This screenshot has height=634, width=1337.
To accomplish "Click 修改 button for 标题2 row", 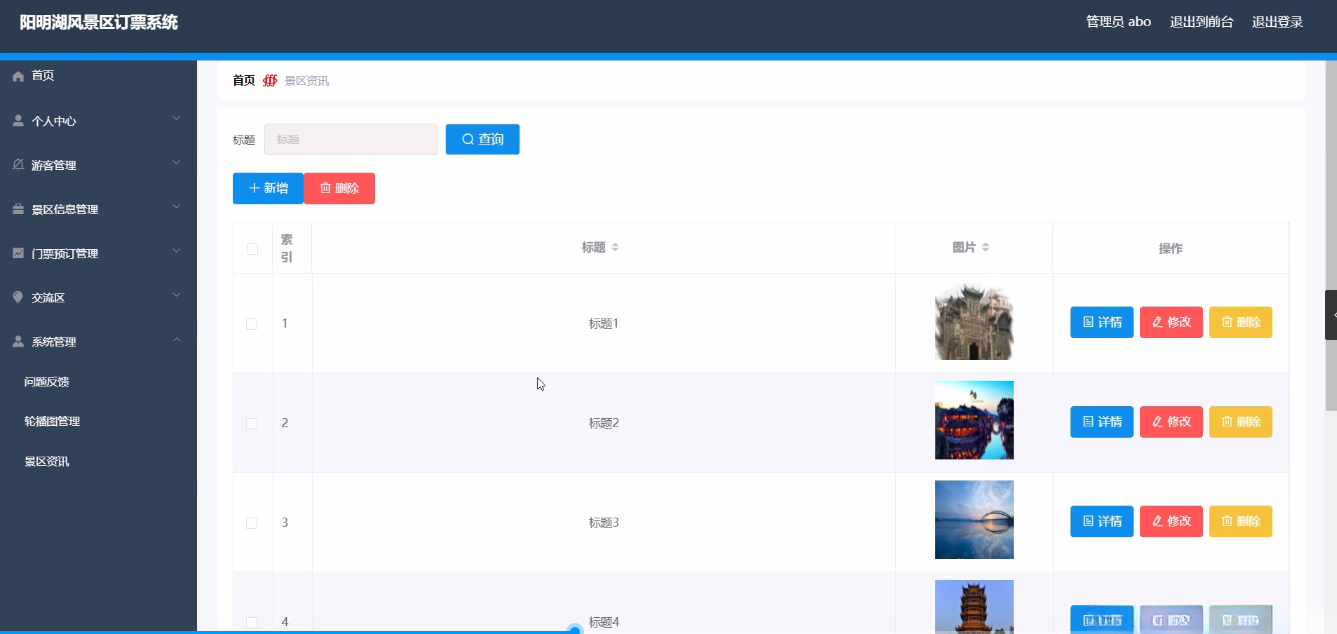I will (x=1171, y=421).
